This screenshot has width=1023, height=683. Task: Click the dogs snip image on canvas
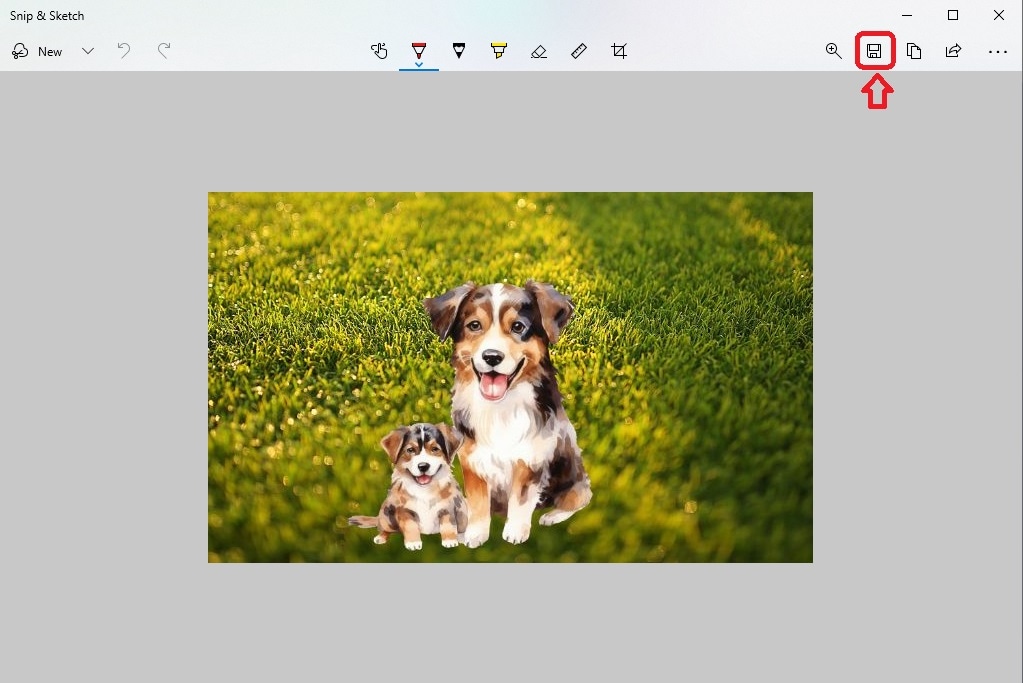tap(510, 377)
